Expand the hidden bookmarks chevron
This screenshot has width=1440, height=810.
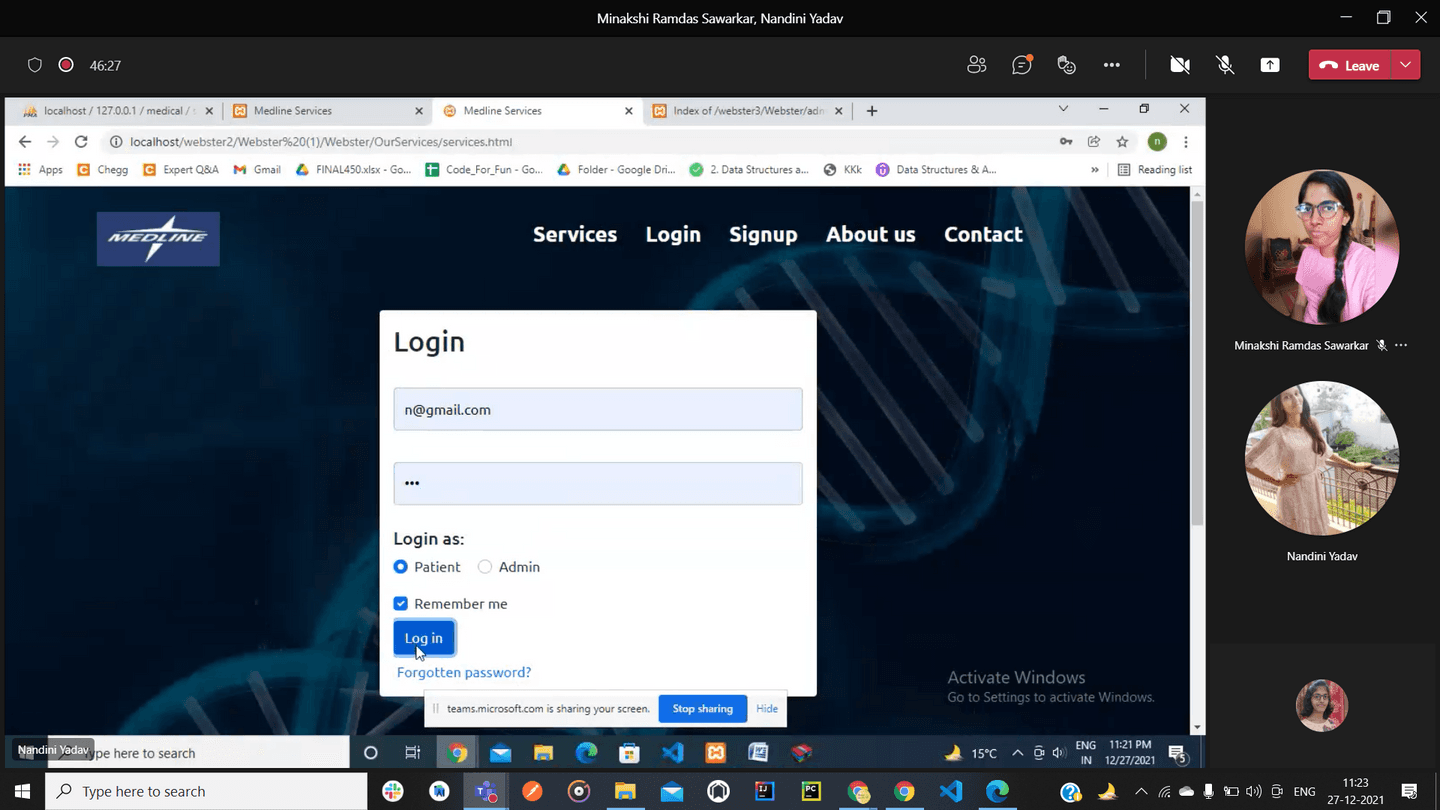[1094, 170]
